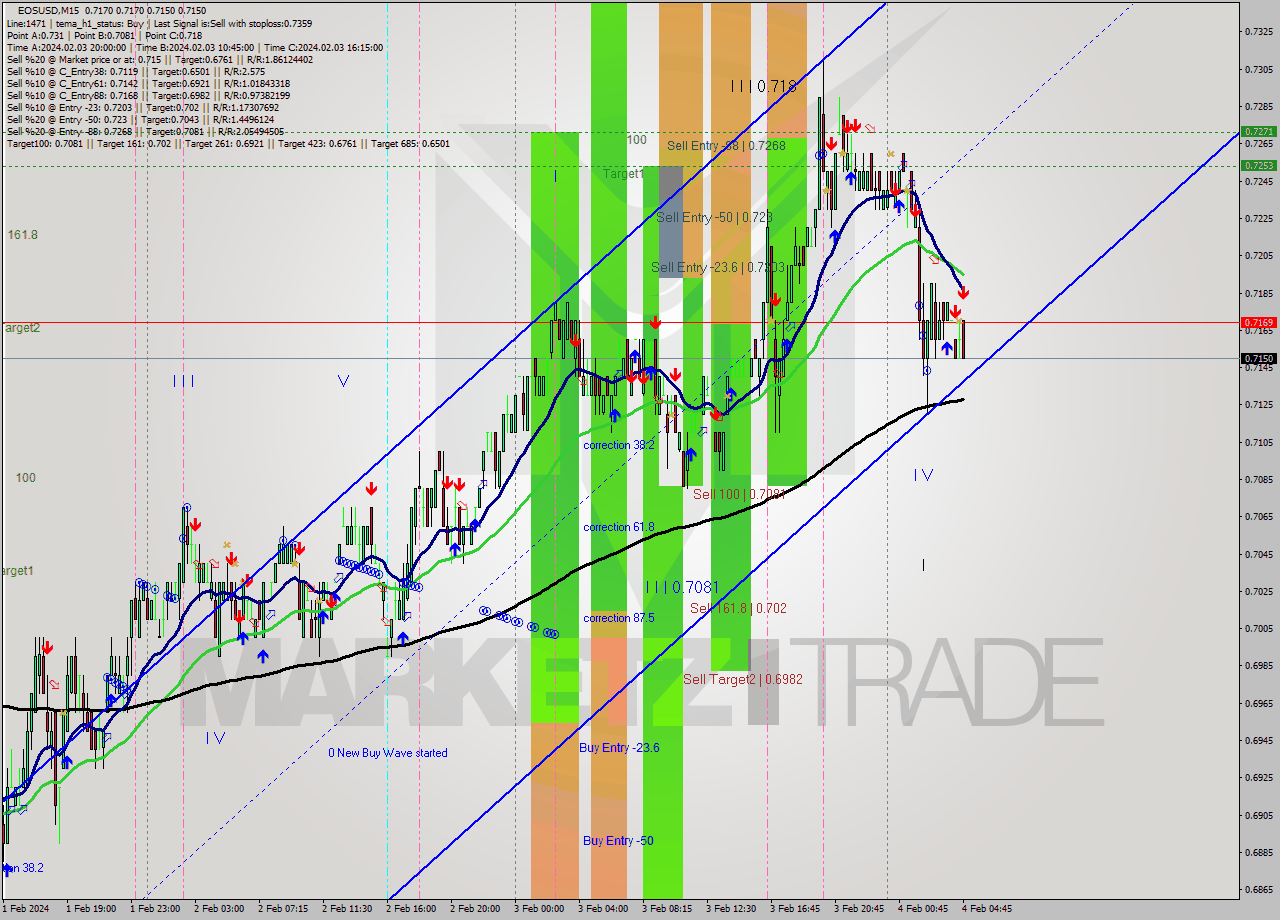Click the 'Sell %20 @ Market price' line
This screenshot has height=920, width=1280.
160,59
